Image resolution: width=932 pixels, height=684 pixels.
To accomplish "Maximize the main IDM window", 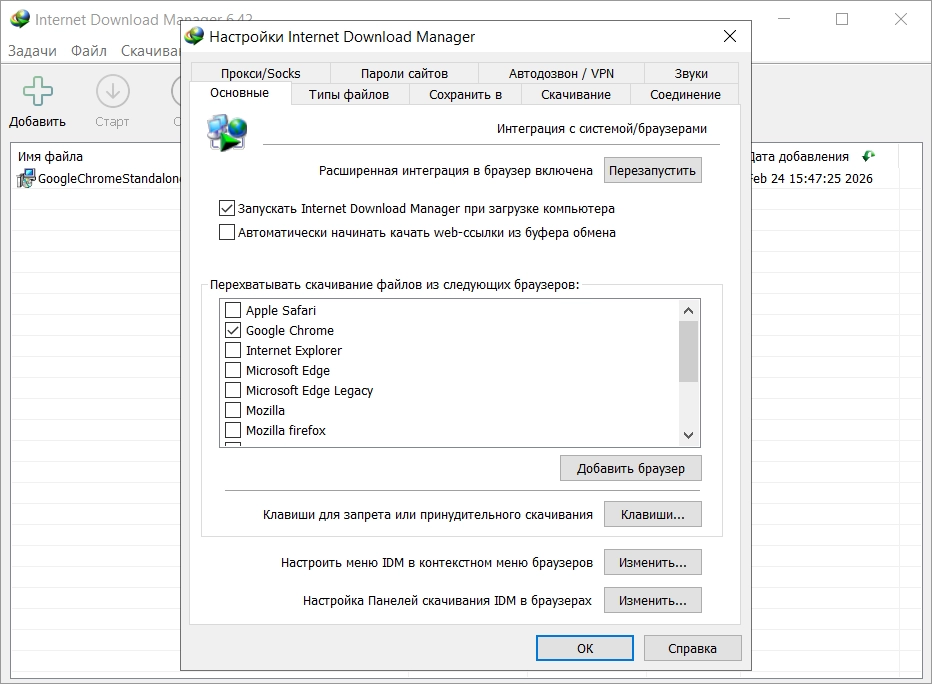I will (x=842, y=19).
